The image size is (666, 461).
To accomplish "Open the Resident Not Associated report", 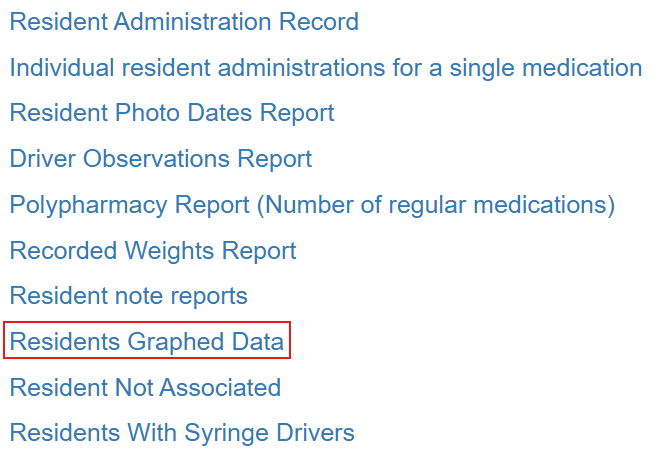I will (x=145, y=387).
